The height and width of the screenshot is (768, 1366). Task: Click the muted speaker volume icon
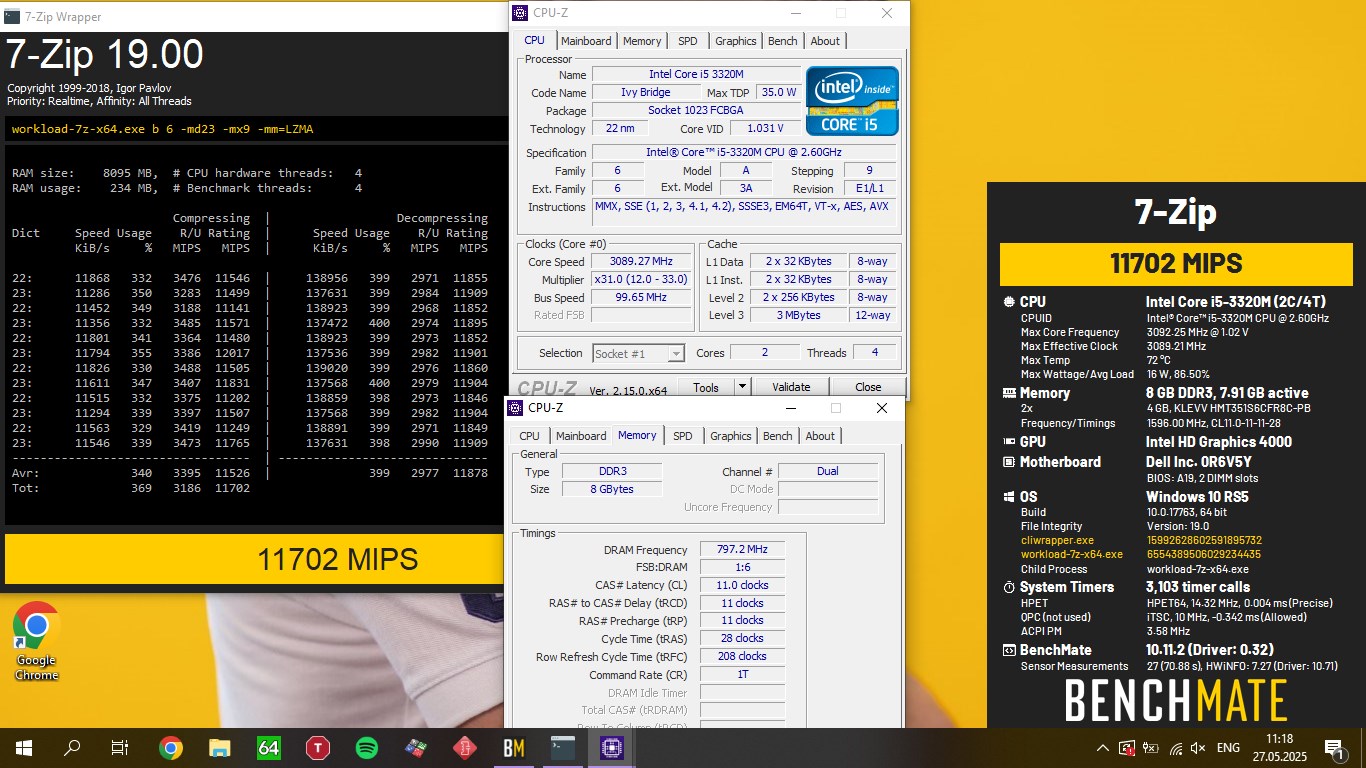(1198, 748)
